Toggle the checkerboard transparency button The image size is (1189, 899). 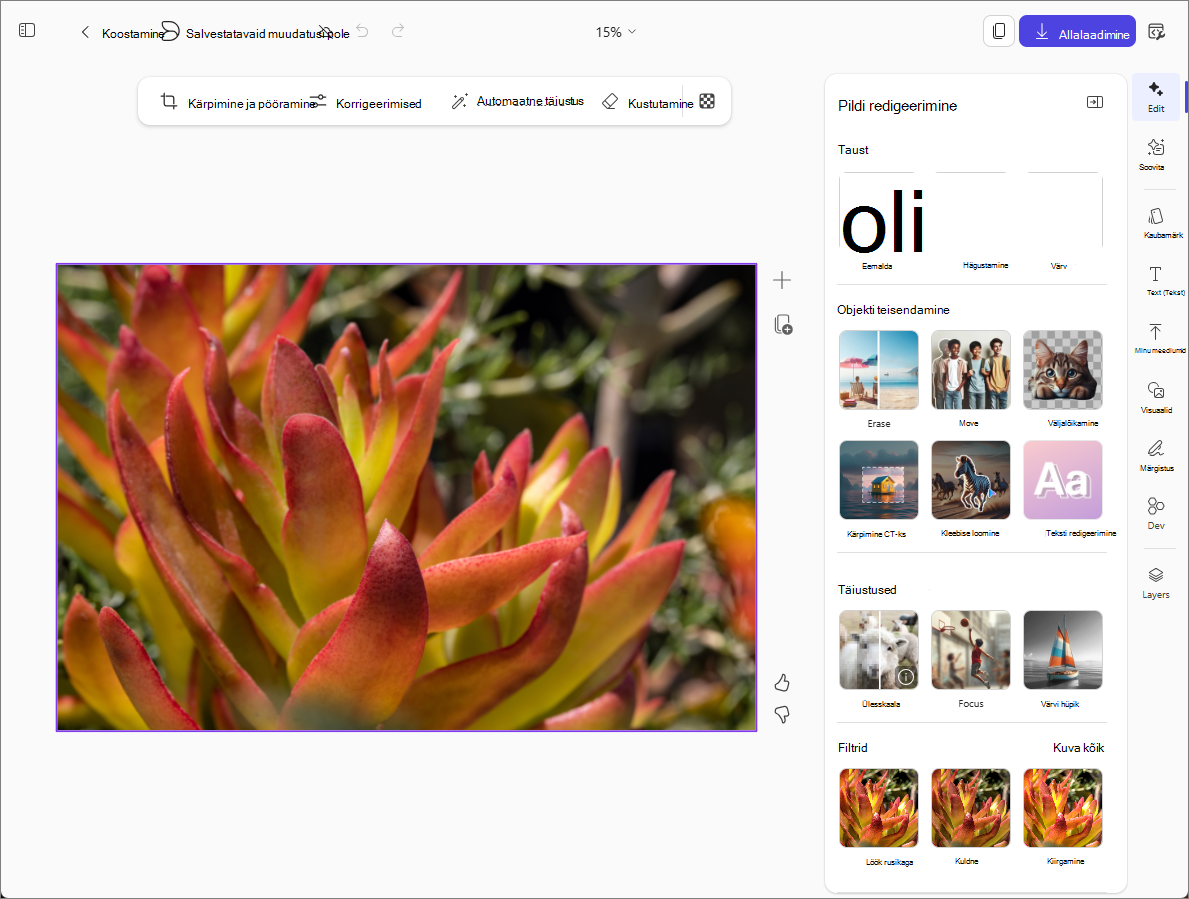coord(707,101)
